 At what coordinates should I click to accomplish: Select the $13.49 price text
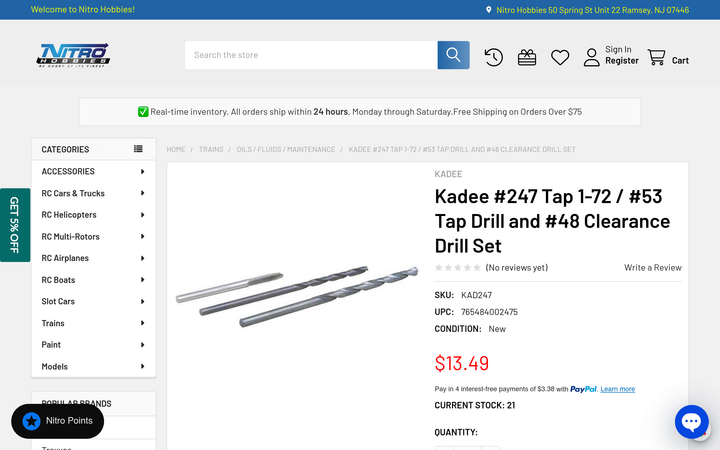click(x=461, y=363)
